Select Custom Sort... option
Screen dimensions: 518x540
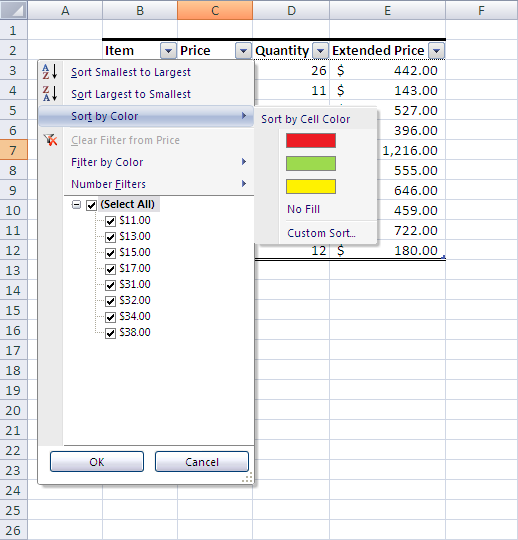click(321, 233)
